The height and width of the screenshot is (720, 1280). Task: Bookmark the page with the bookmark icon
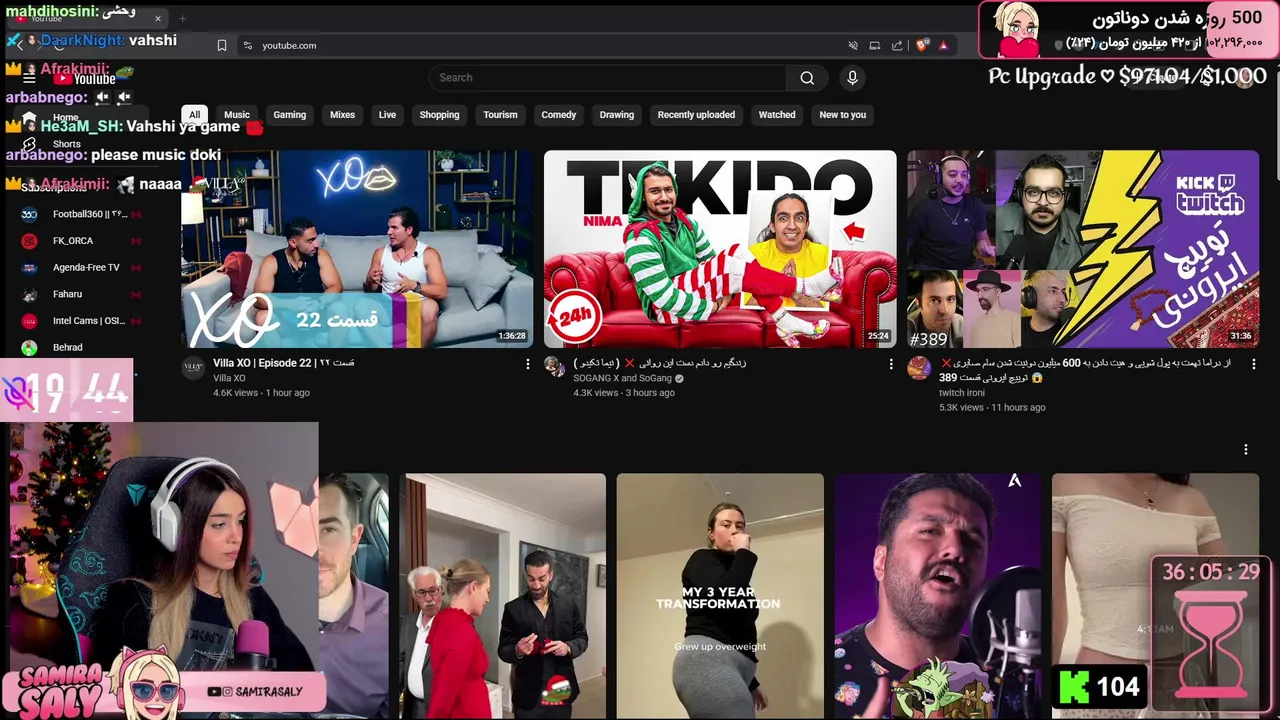[222, 45]
